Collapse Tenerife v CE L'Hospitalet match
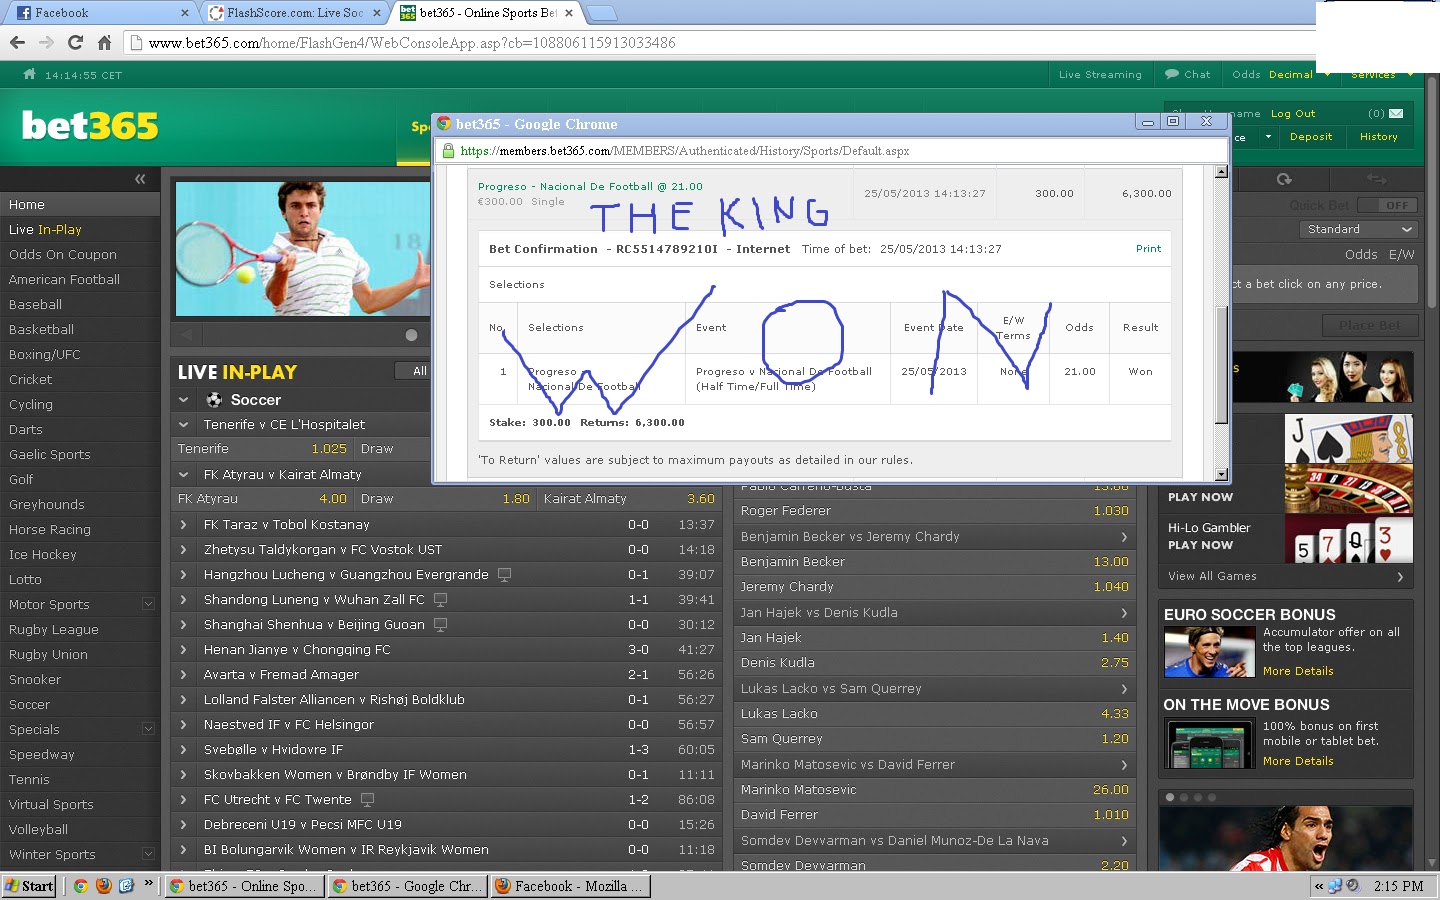1440x900 pixels. coord(183,424)
